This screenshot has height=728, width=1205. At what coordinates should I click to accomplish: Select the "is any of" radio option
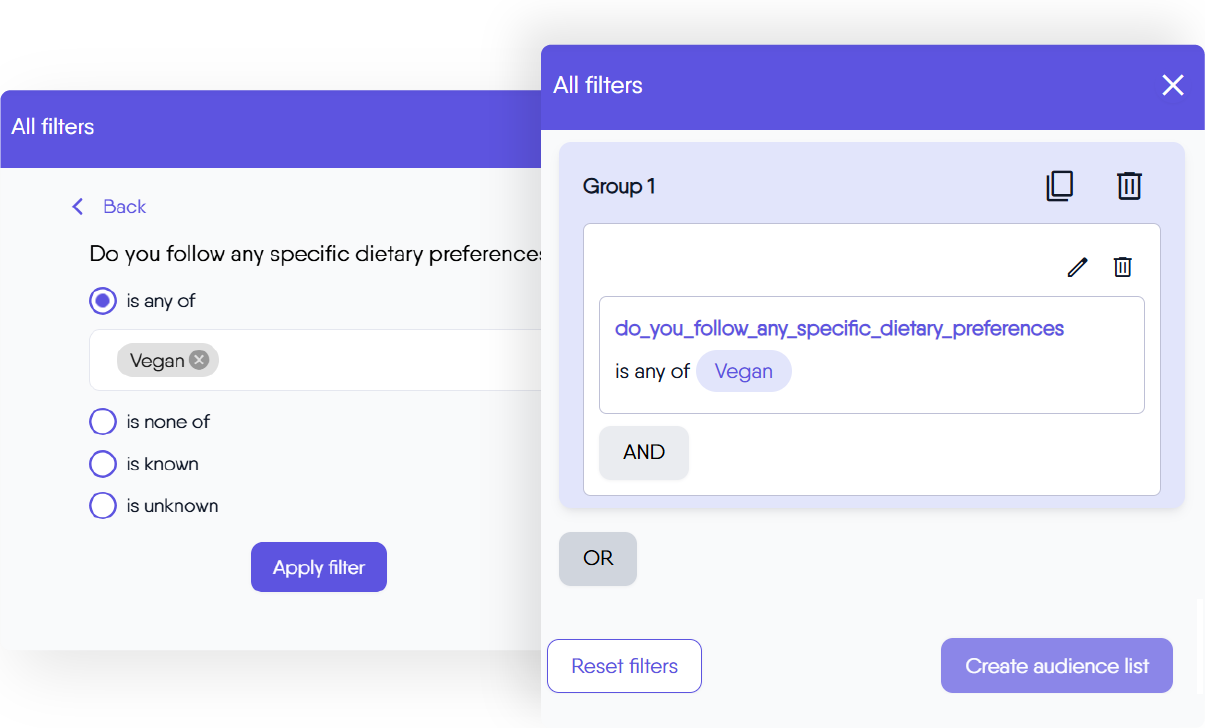click(103, 301)
